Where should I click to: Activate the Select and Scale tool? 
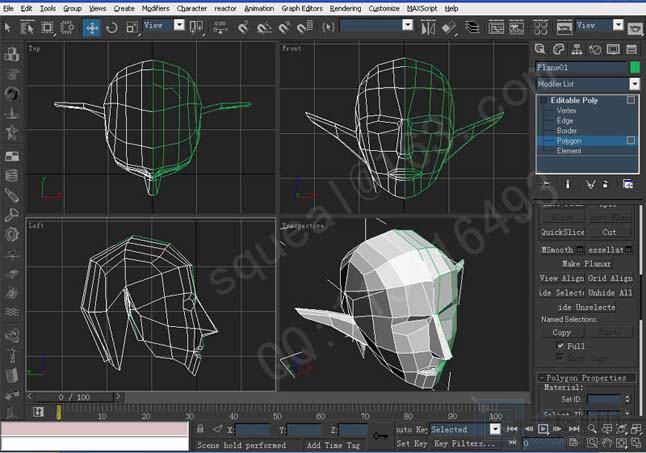(x=132, y=28)
